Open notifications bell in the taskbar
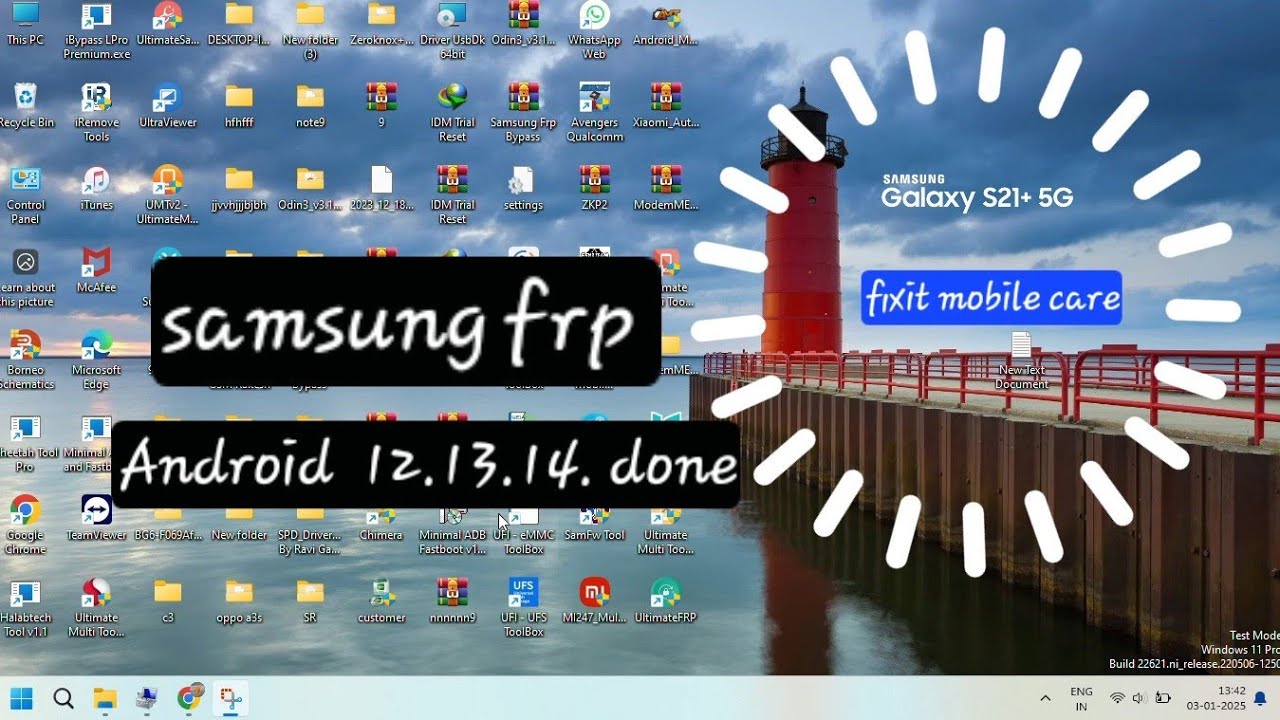Screen dimensions: 1280x720 pyautogui.click(x=1260, y=698)
